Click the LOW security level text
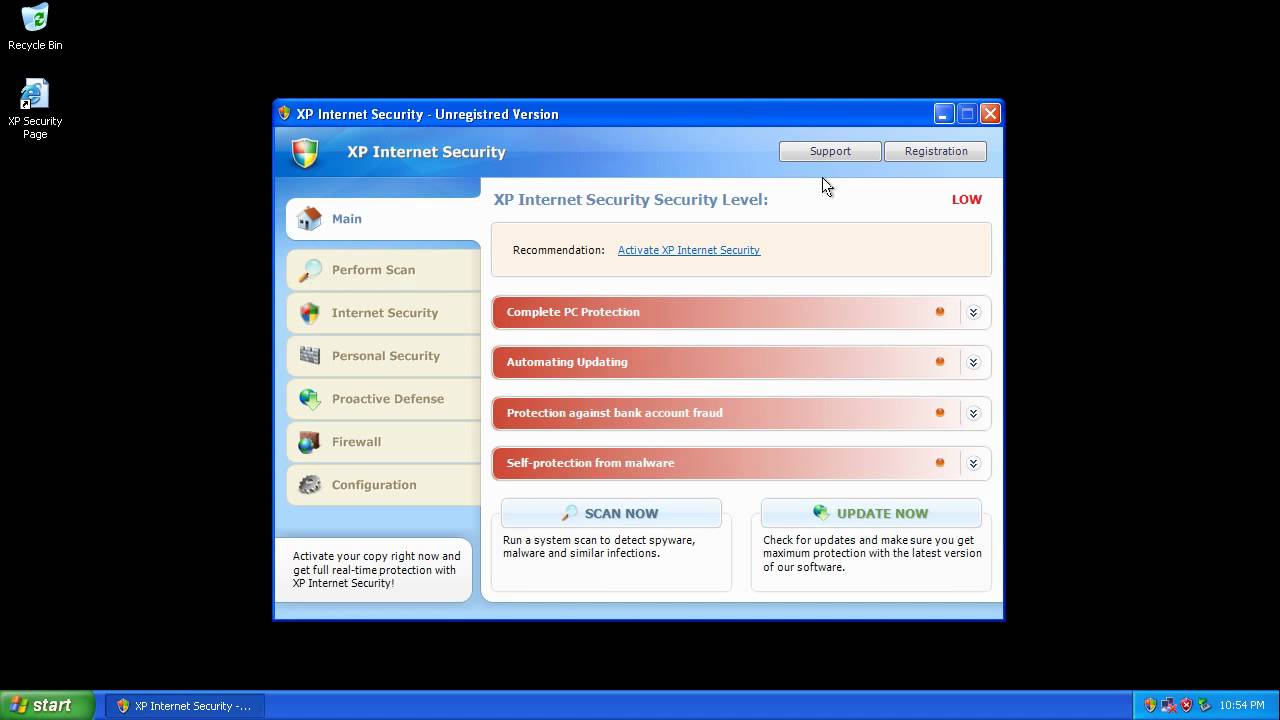The image size is (1280, 720). click(x=967, y=199)
